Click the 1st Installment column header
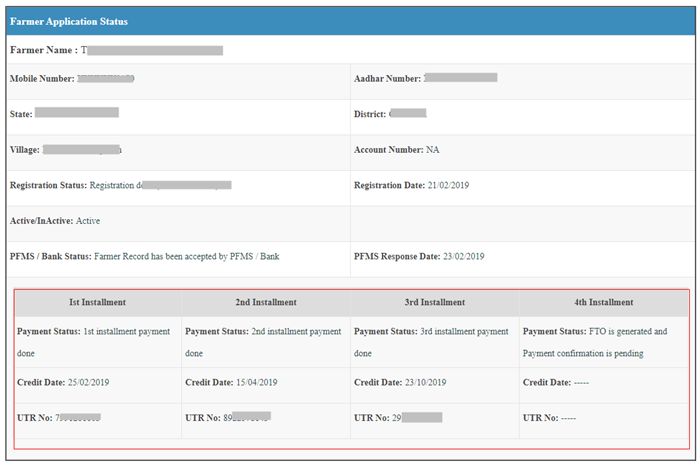Viewport: 700px width, 466px height. pyautogui.click(x=97, y=302)
